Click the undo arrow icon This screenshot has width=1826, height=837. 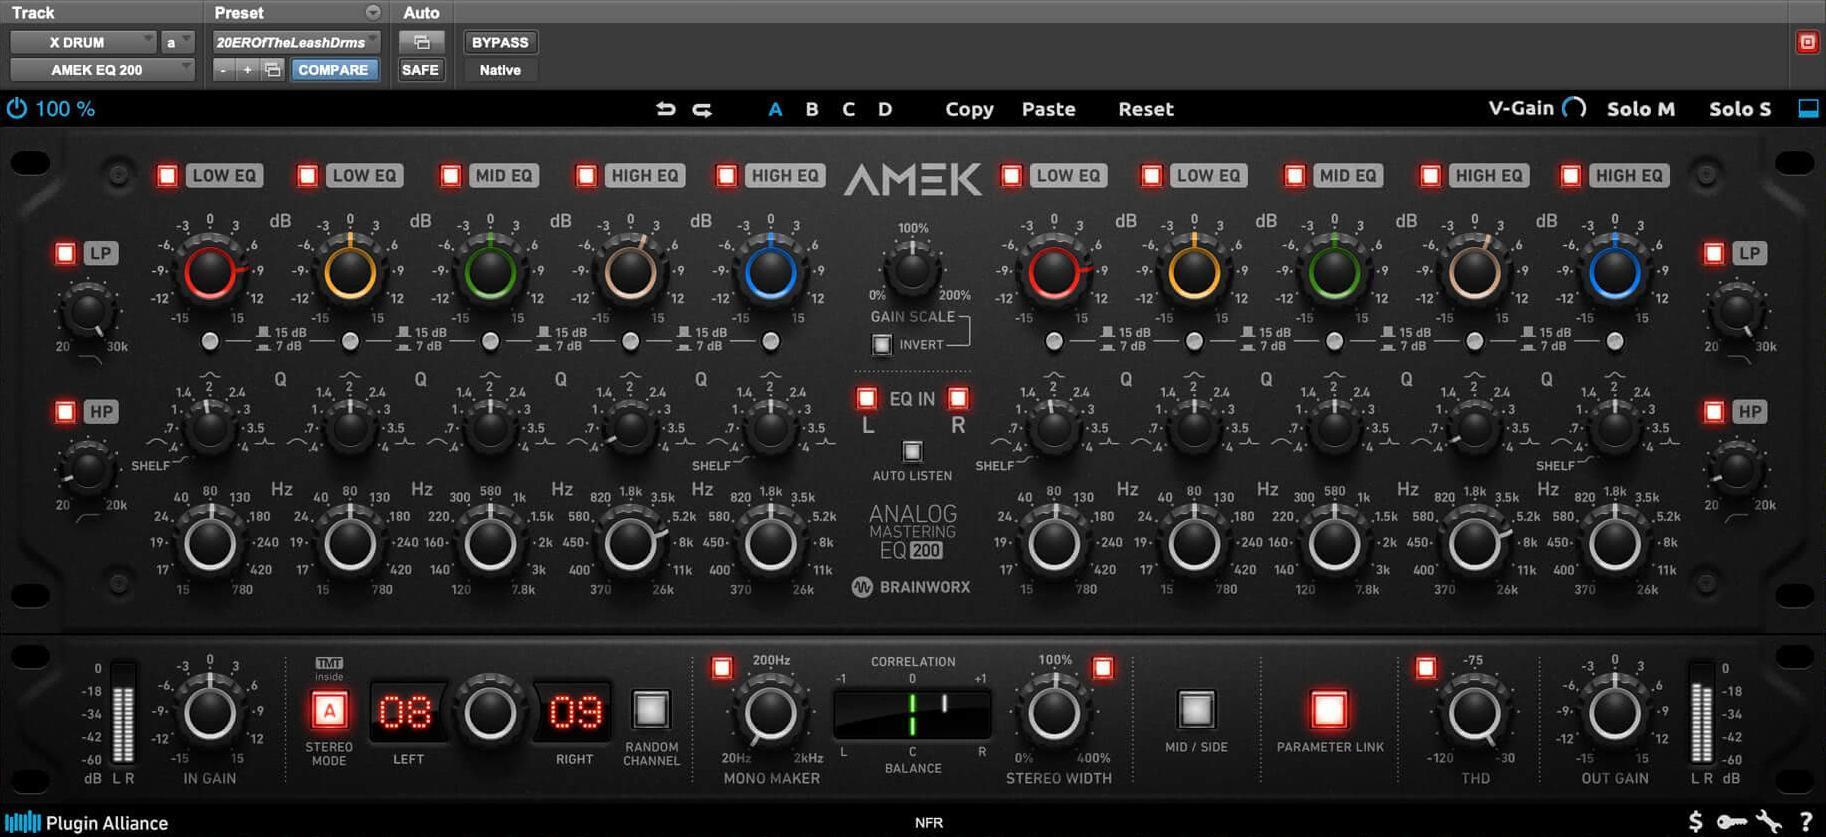(x=665, y=109)
